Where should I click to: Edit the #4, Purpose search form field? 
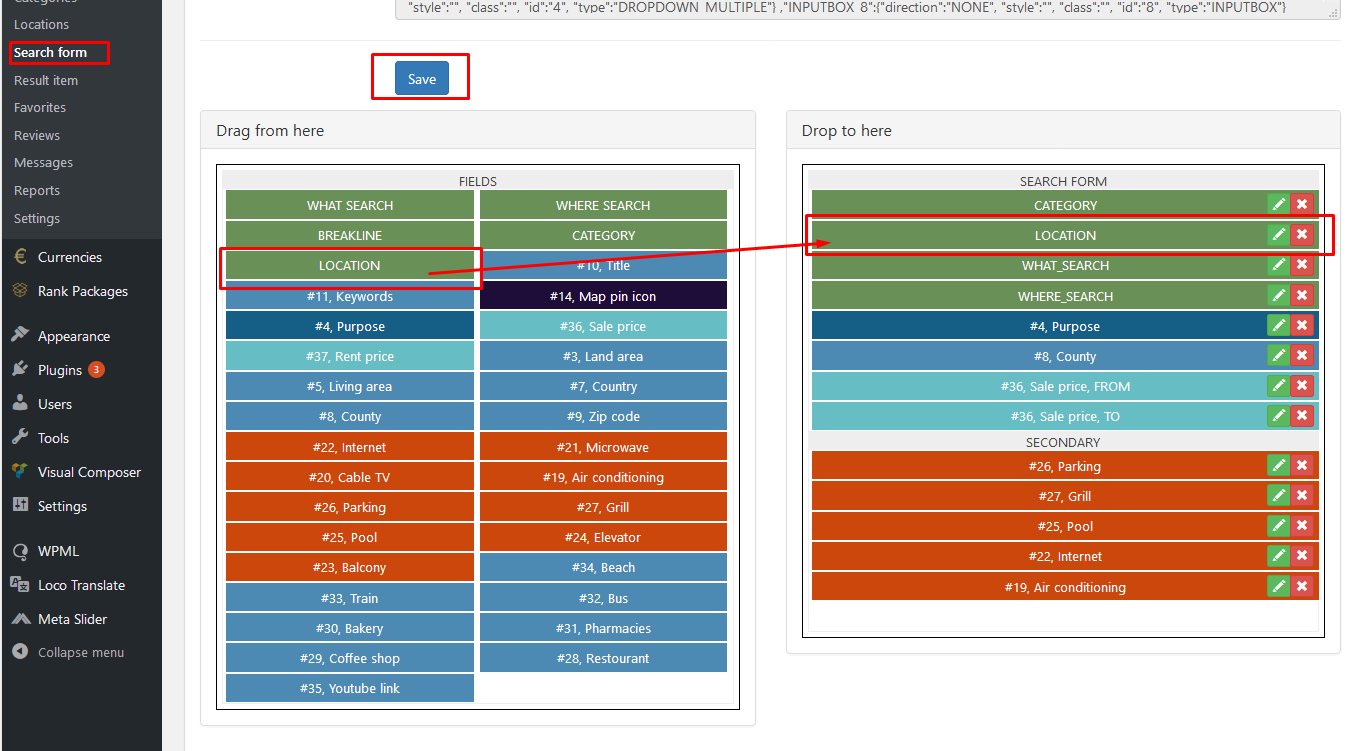click(x=1278, y=325)
